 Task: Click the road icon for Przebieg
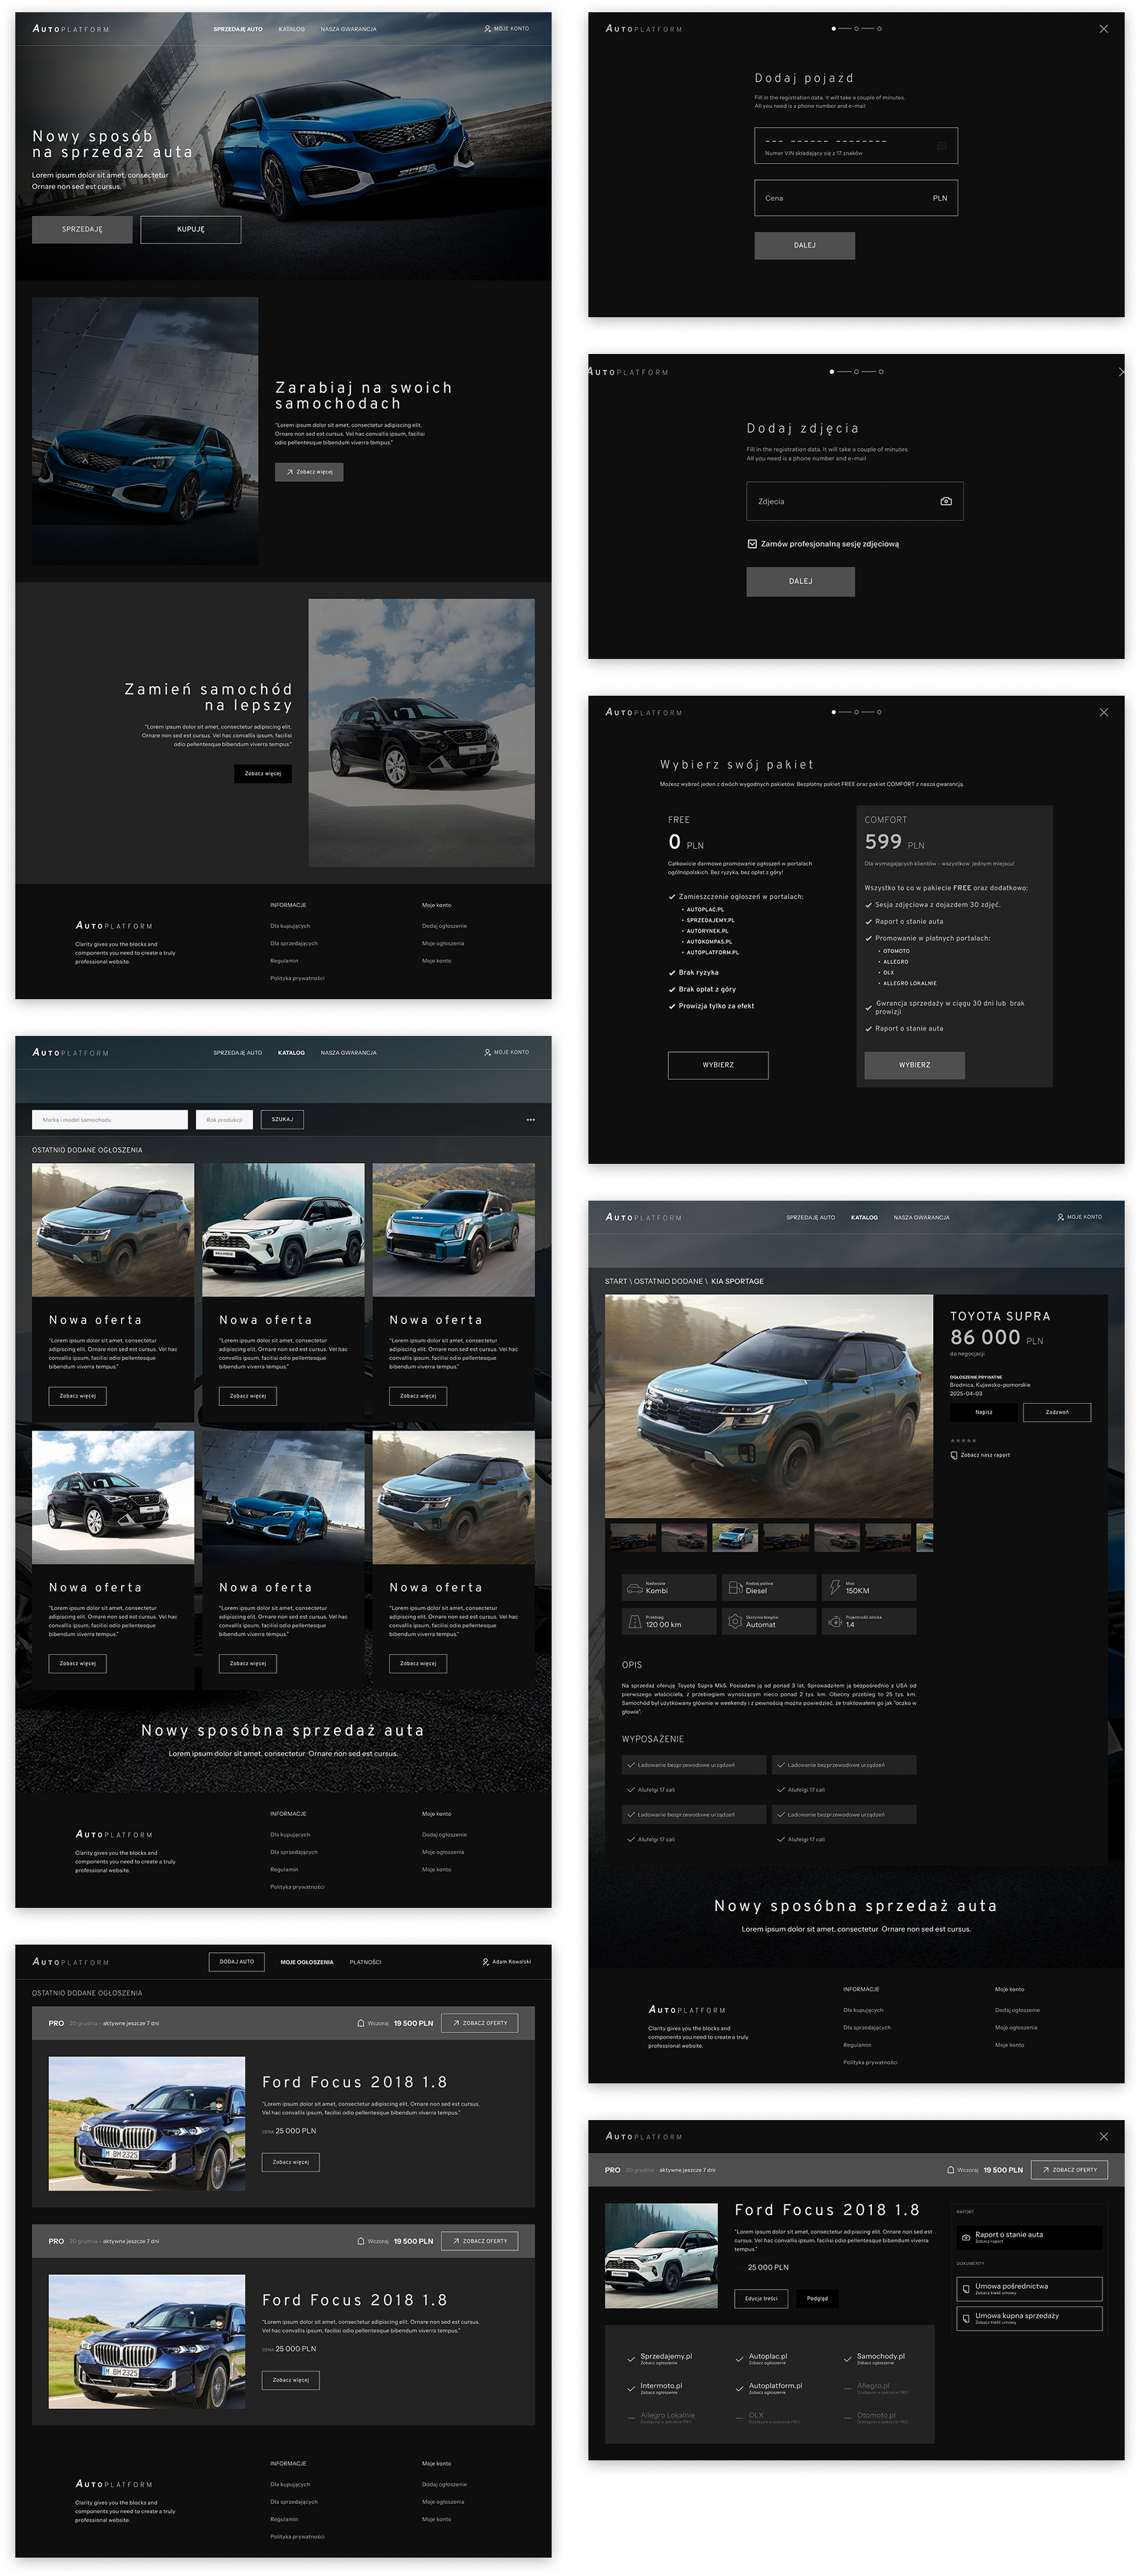(x=634, y=1622)
